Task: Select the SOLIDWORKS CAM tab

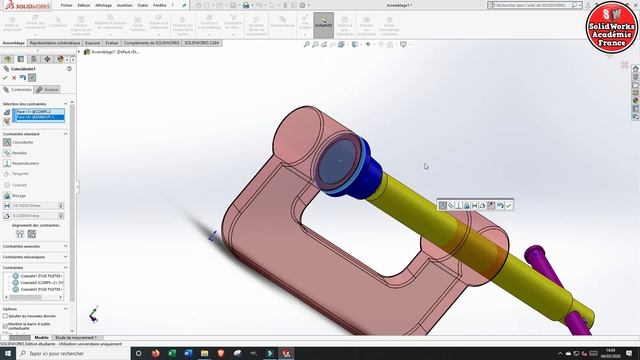Action: 202,43
